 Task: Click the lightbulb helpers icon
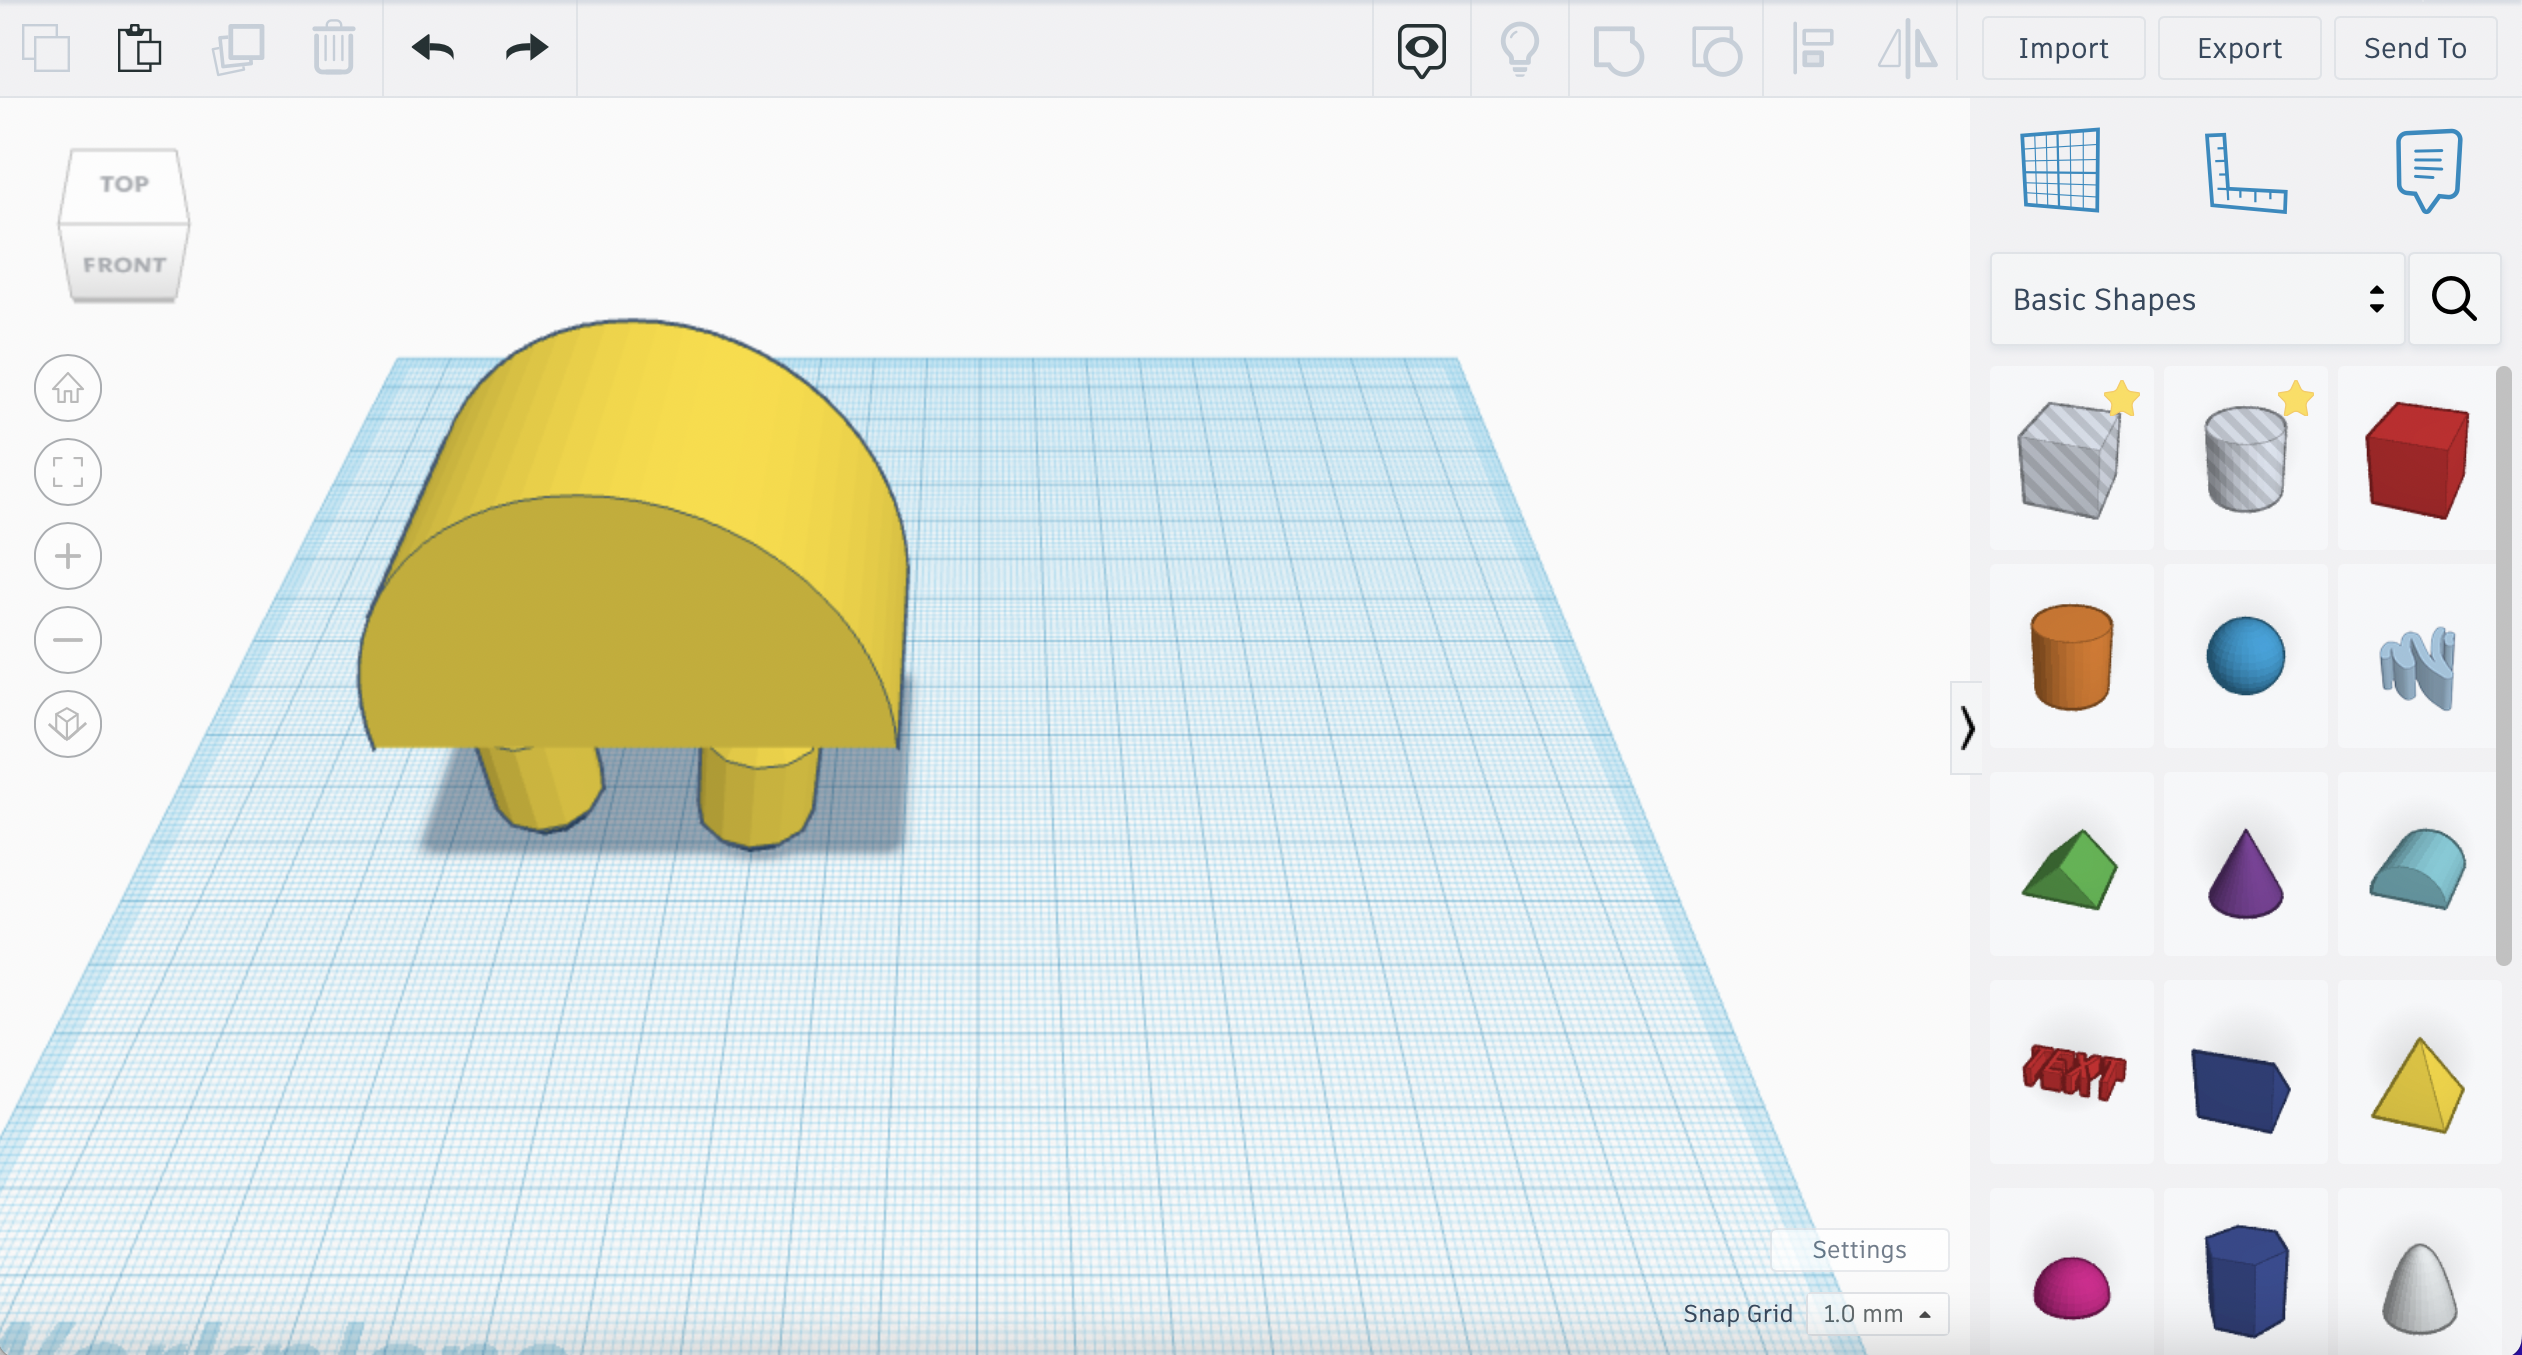(1518, 48)
